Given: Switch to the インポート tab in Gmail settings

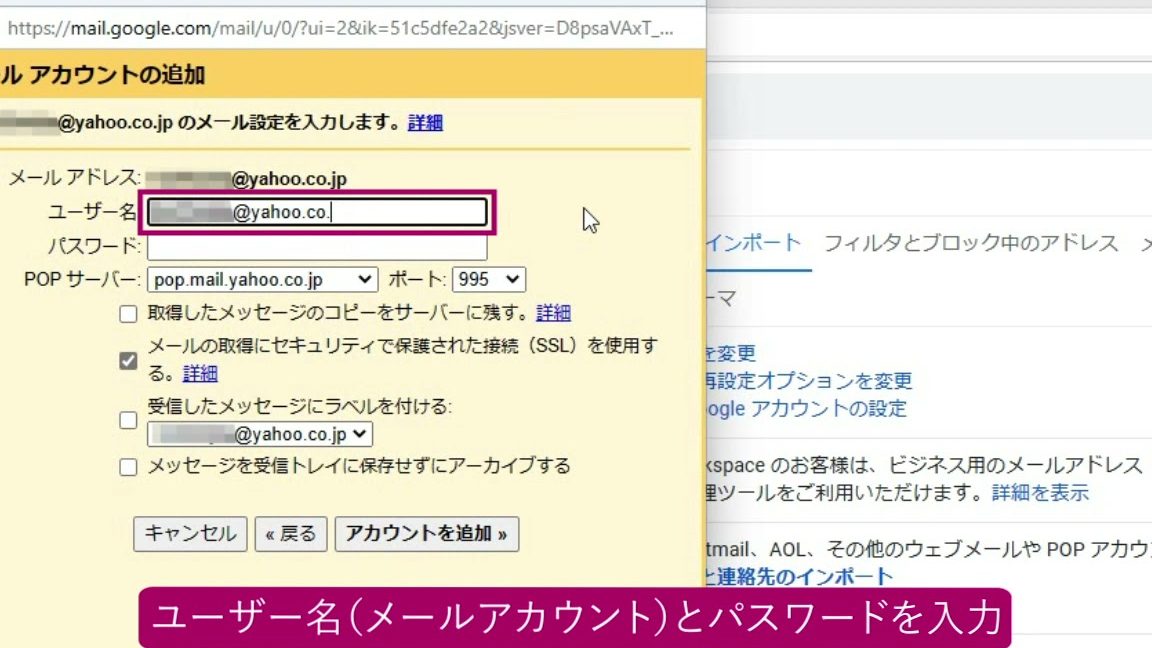Looking at the screenshot, I should click(754, 243).
